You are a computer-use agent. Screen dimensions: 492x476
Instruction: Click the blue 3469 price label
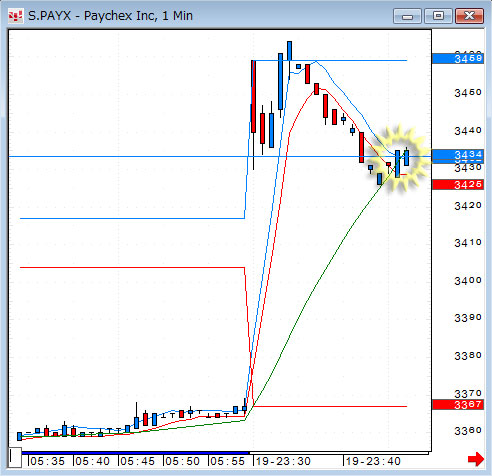pos(458,59)
